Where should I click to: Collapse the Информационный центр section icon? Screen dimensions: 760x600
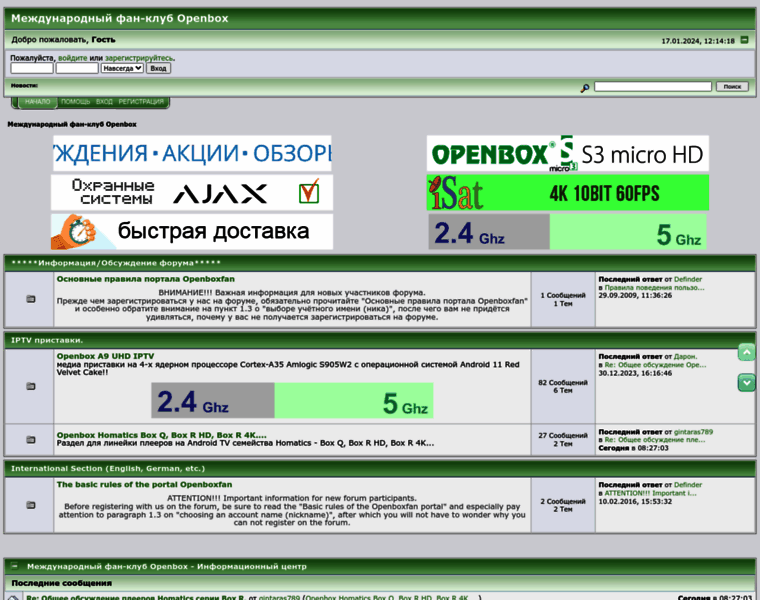tap(15, 566)
